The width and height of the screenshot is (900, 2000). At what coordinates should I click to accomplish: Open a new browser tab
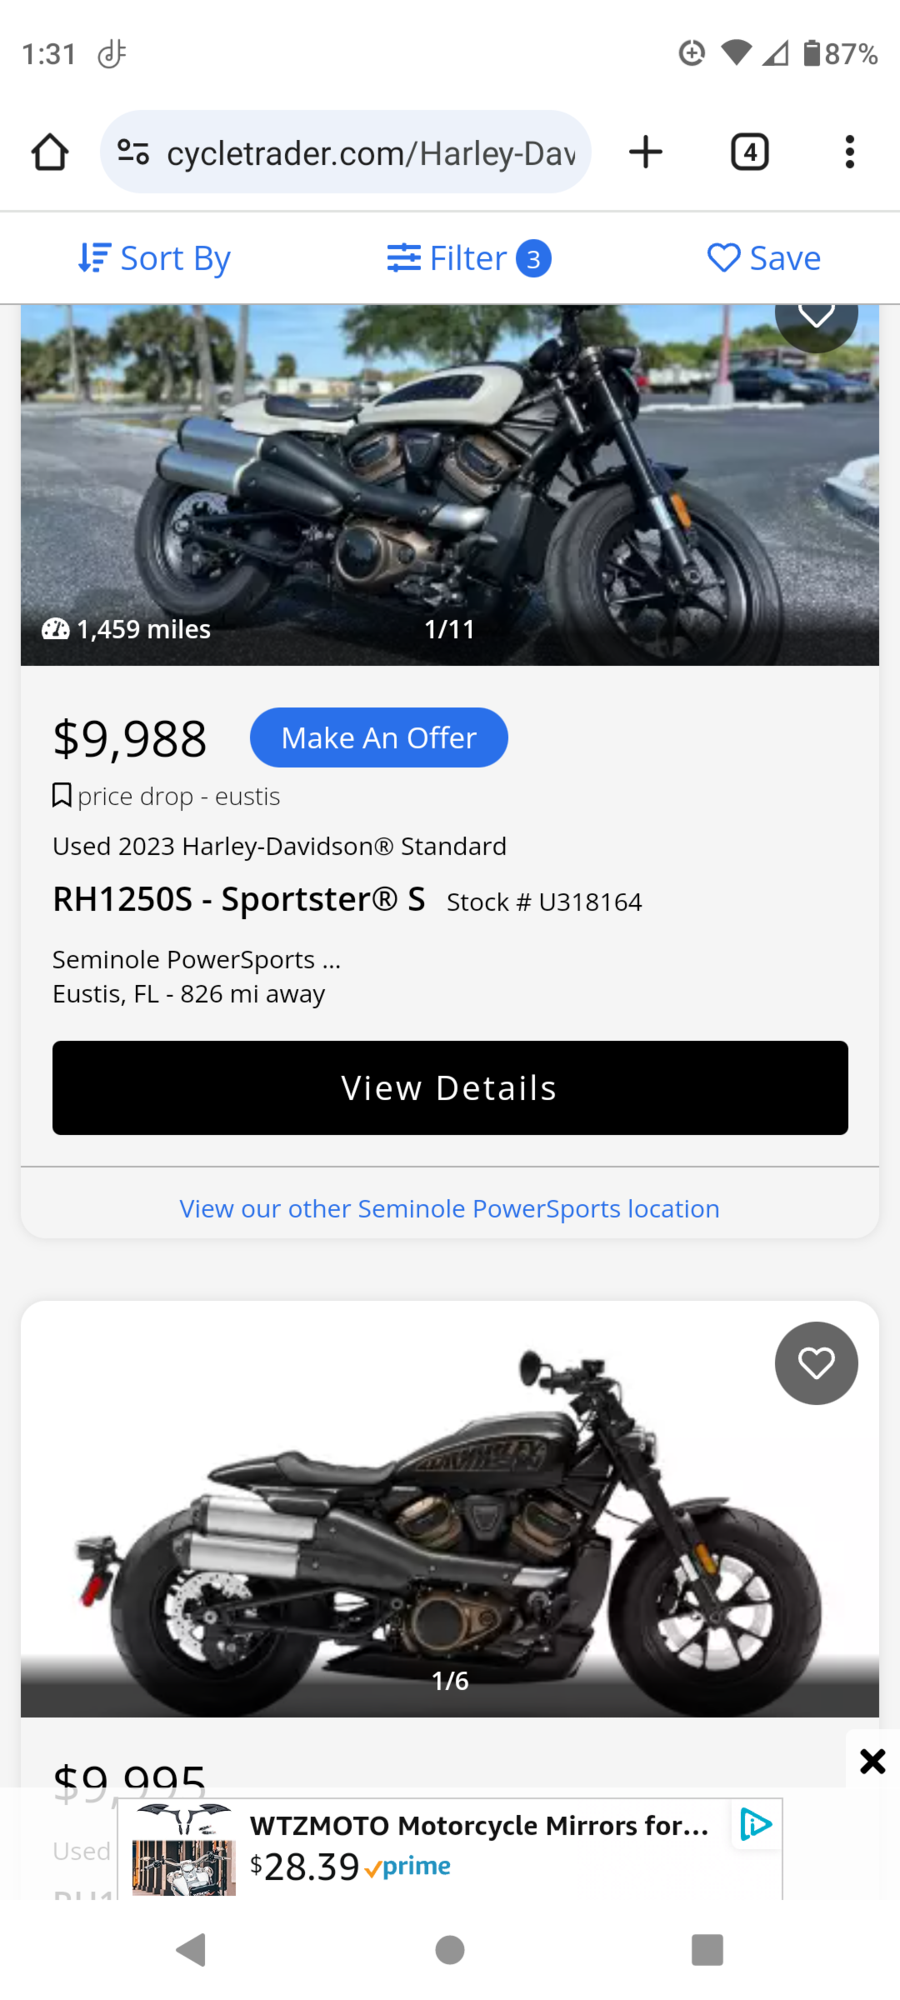(646, 152)
